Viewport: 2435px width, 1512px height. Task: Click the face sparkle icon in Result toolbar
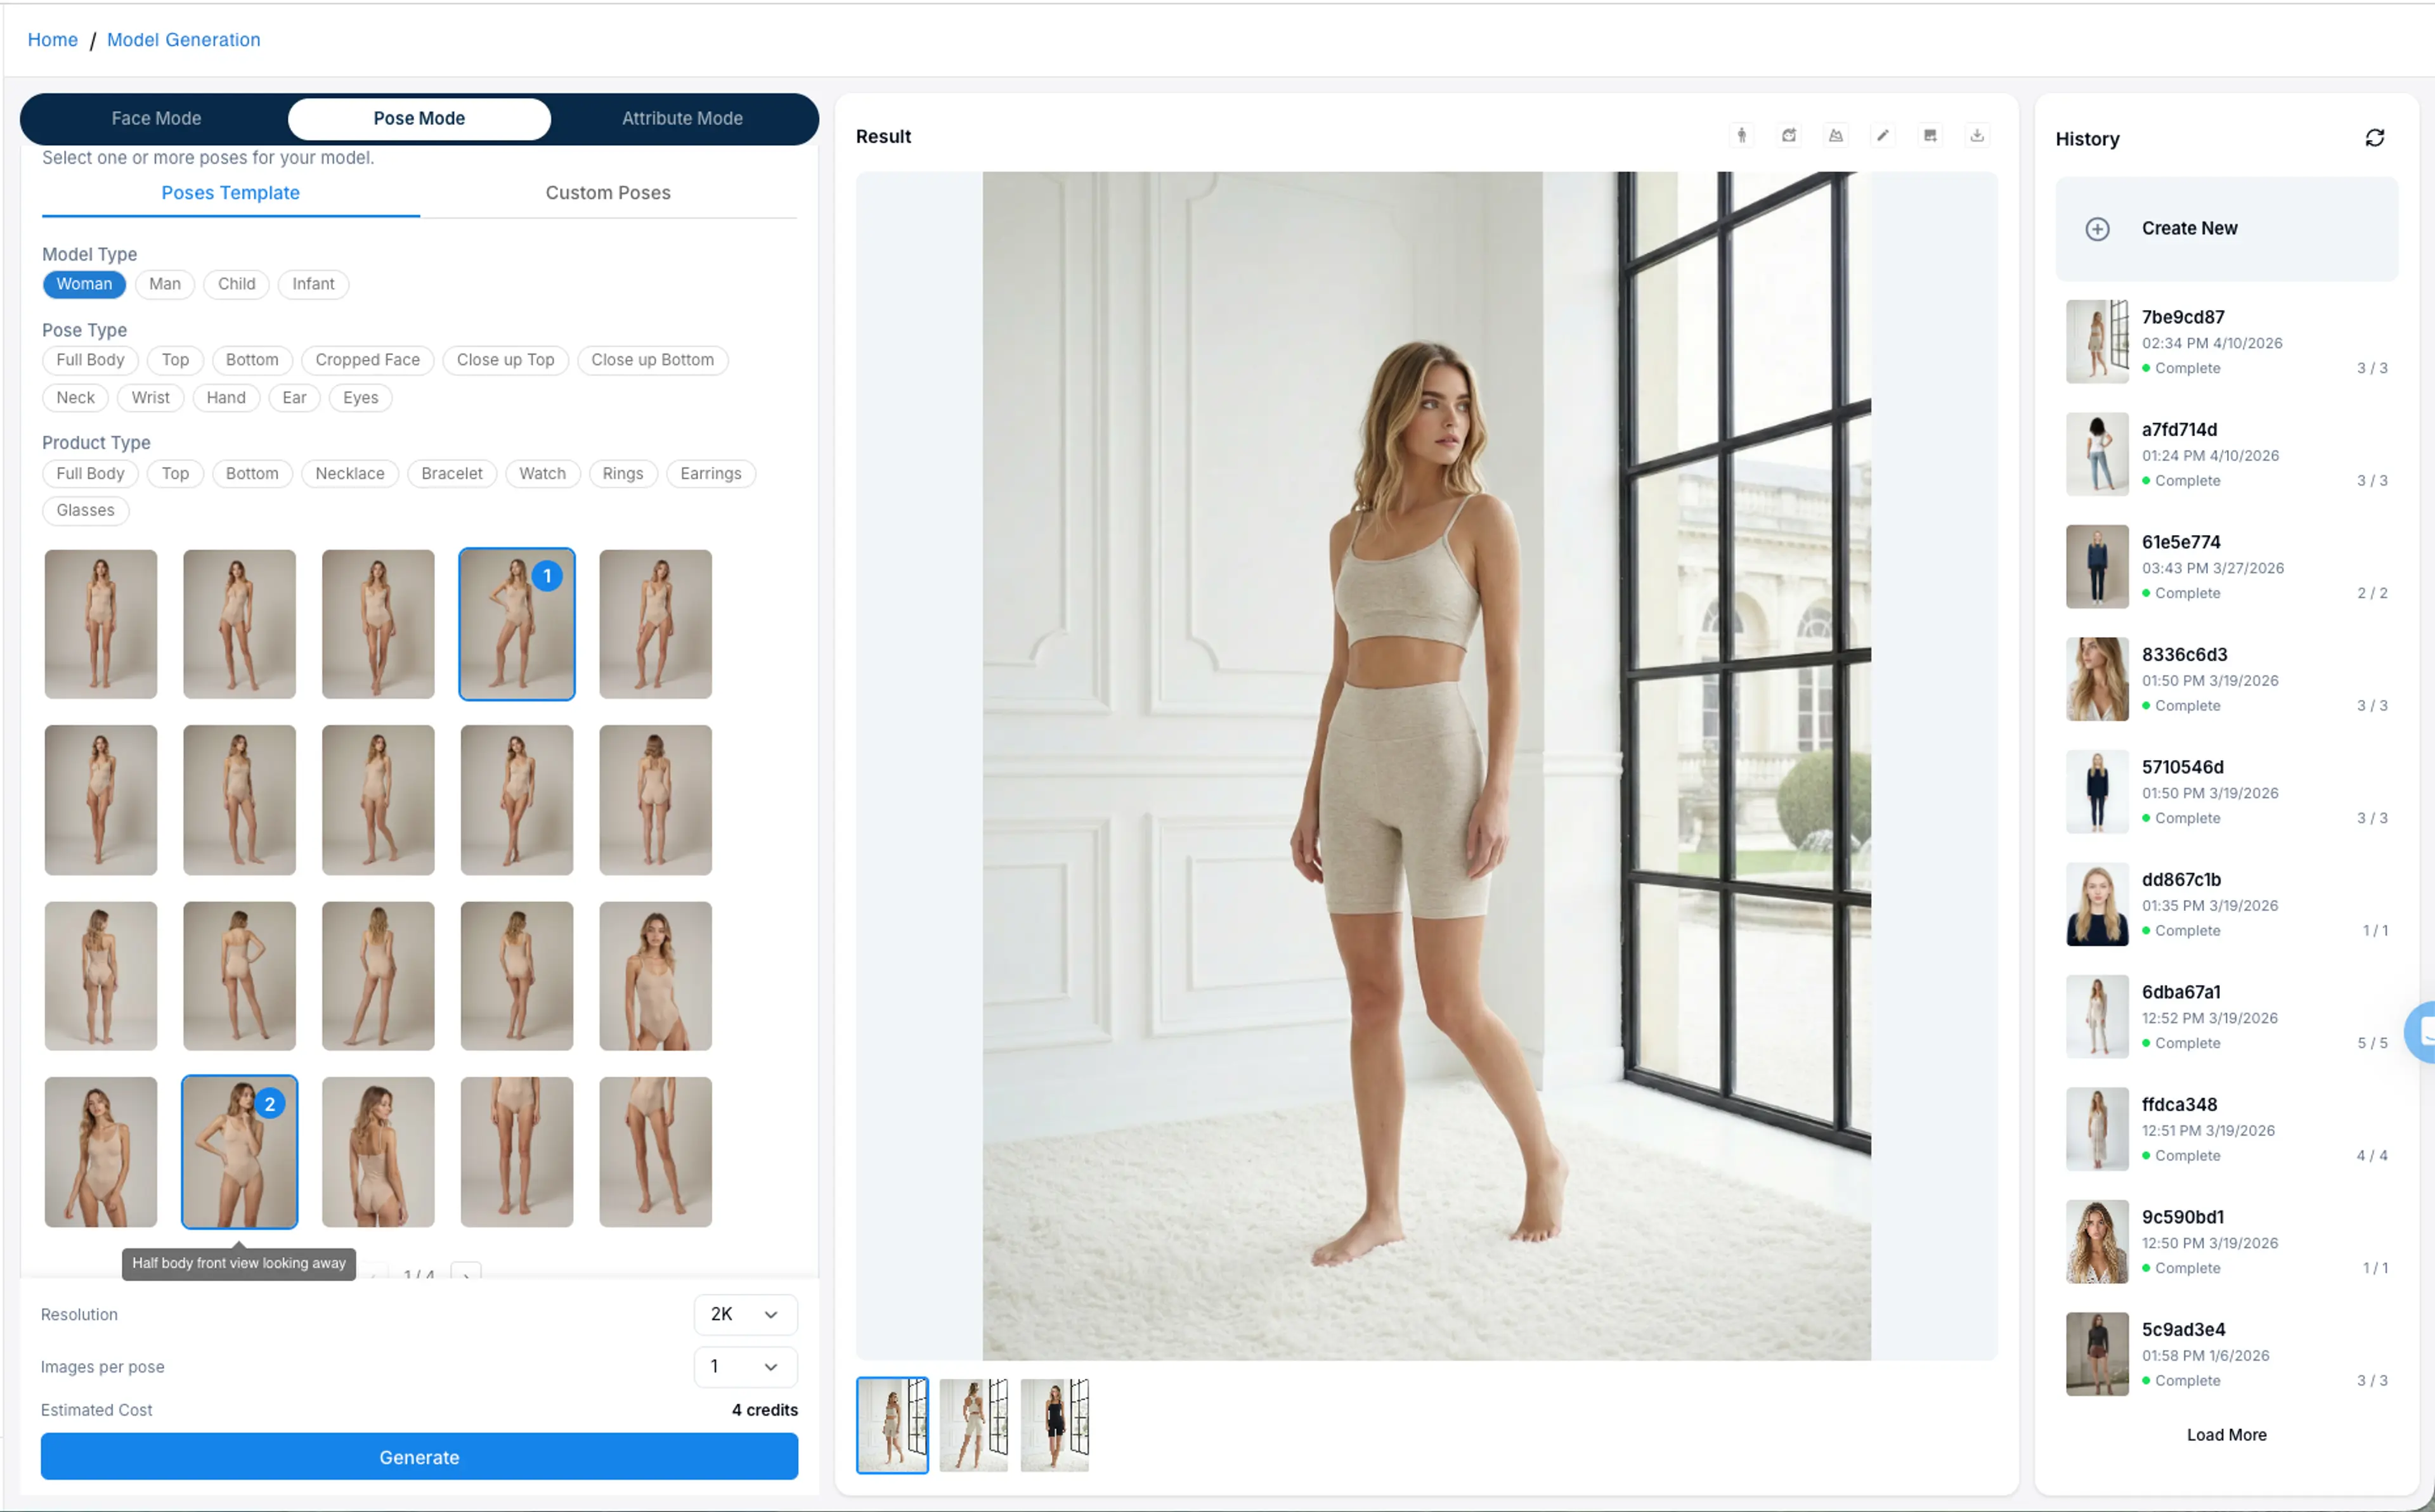(1789, 136)
